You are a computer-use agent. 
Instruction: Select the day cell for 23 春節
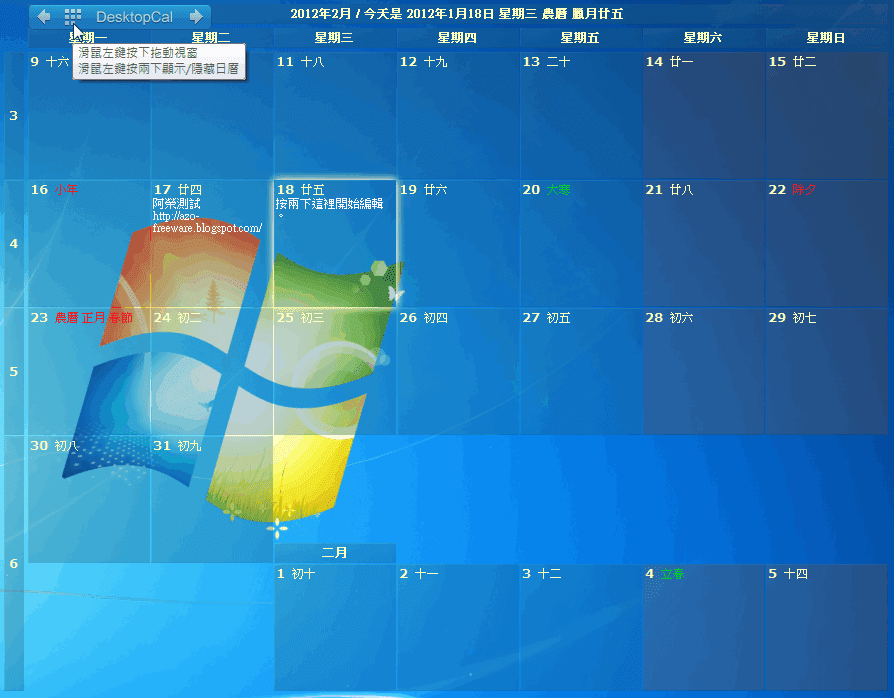point(89,372)
